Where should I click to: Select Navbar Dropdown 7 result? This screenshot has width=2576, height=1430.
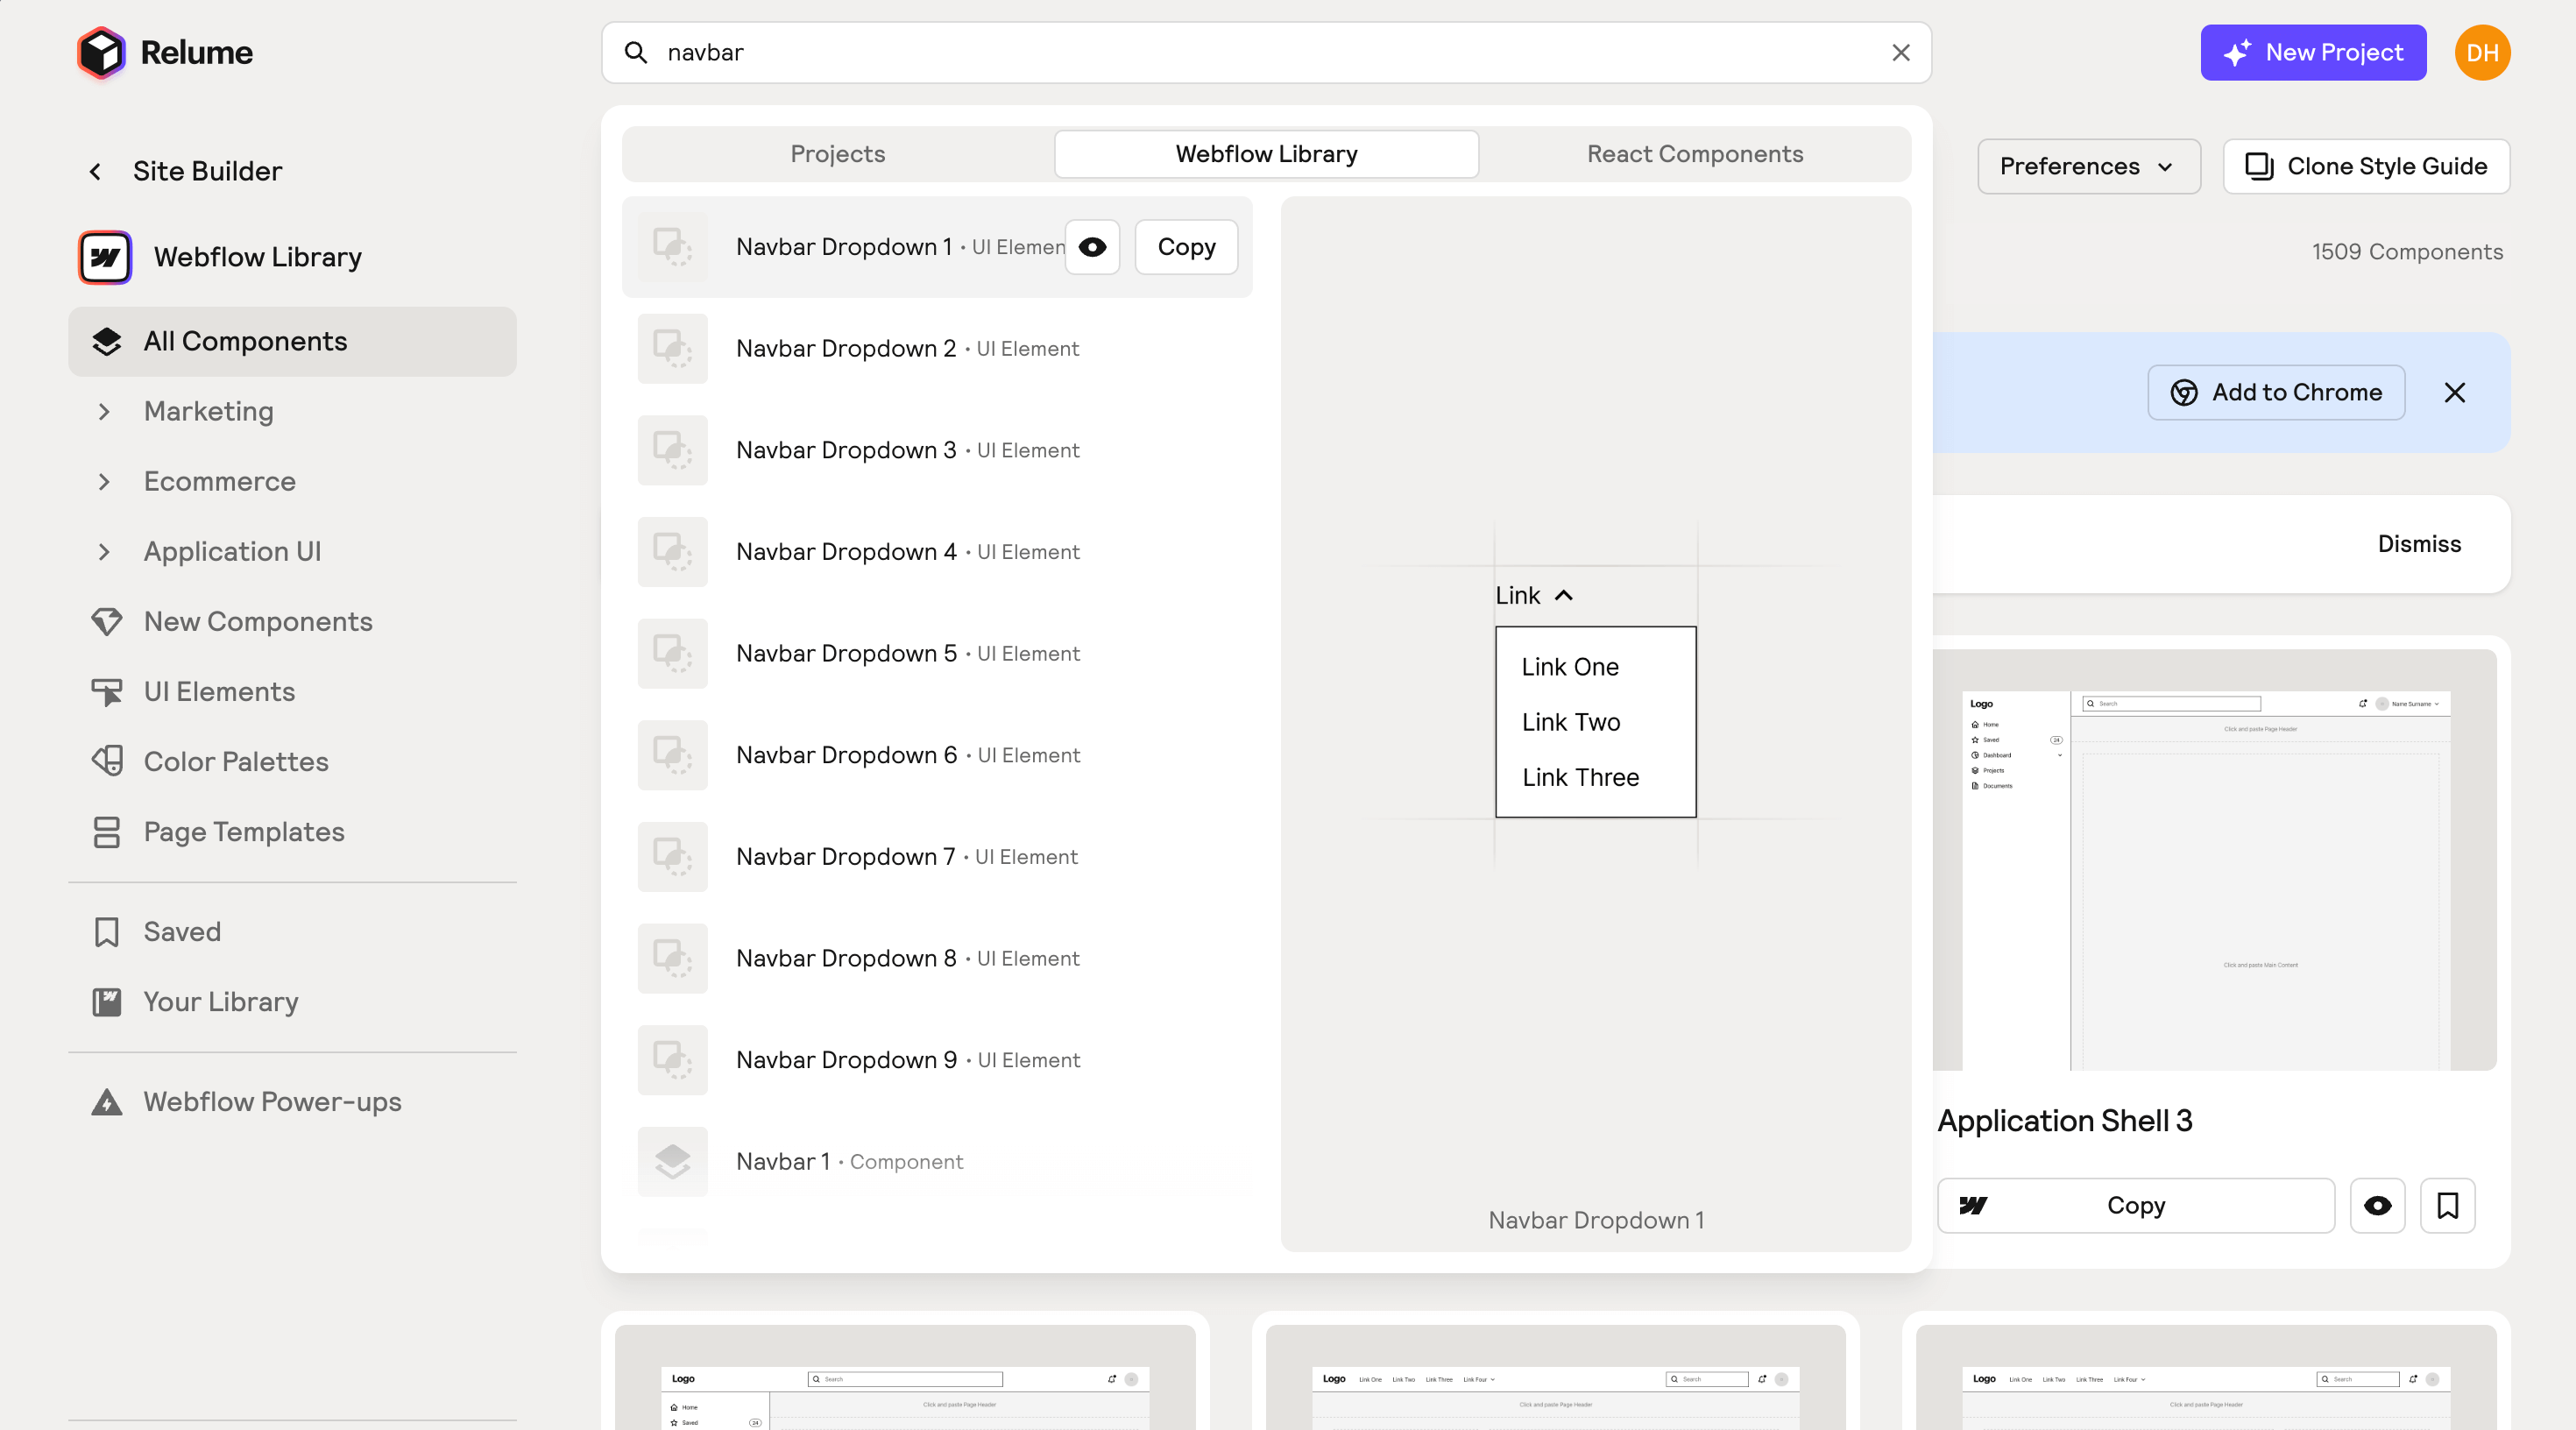tap(937, 857)
